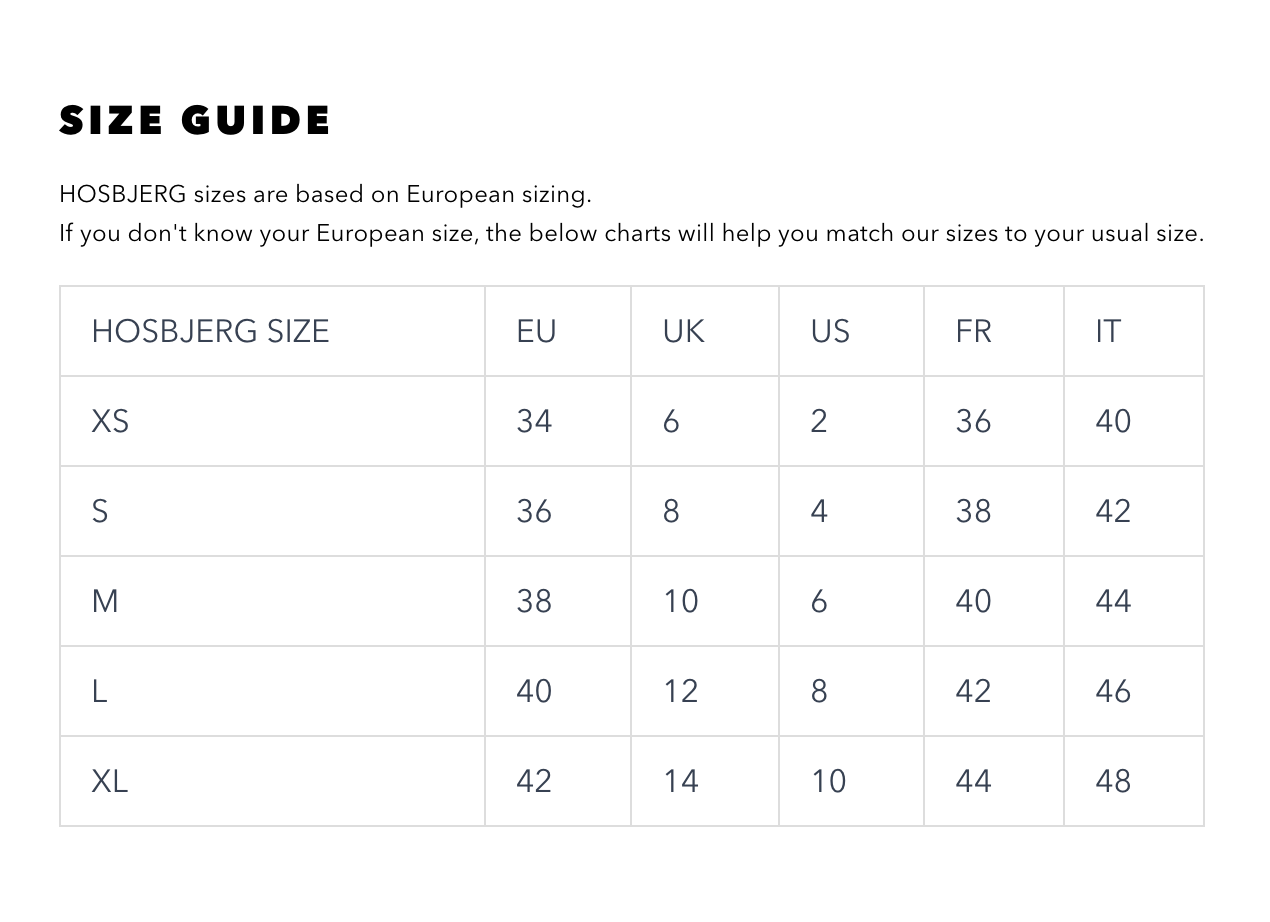The image size is (1270, 922).
Task: Click the L size row label
Action: (99, 691)
